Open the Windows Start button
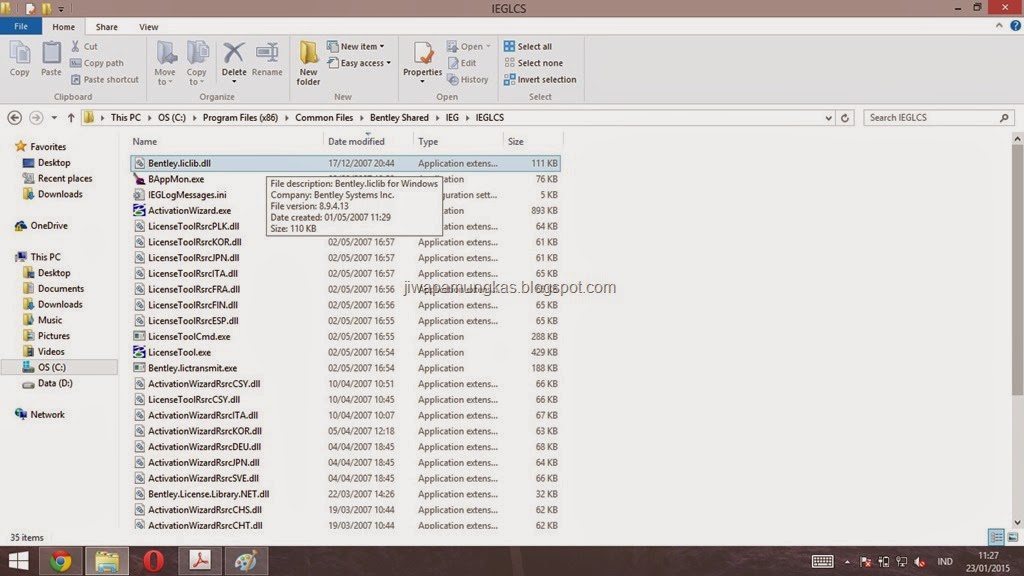The image size is (1024, 576). tap(18, 561)
